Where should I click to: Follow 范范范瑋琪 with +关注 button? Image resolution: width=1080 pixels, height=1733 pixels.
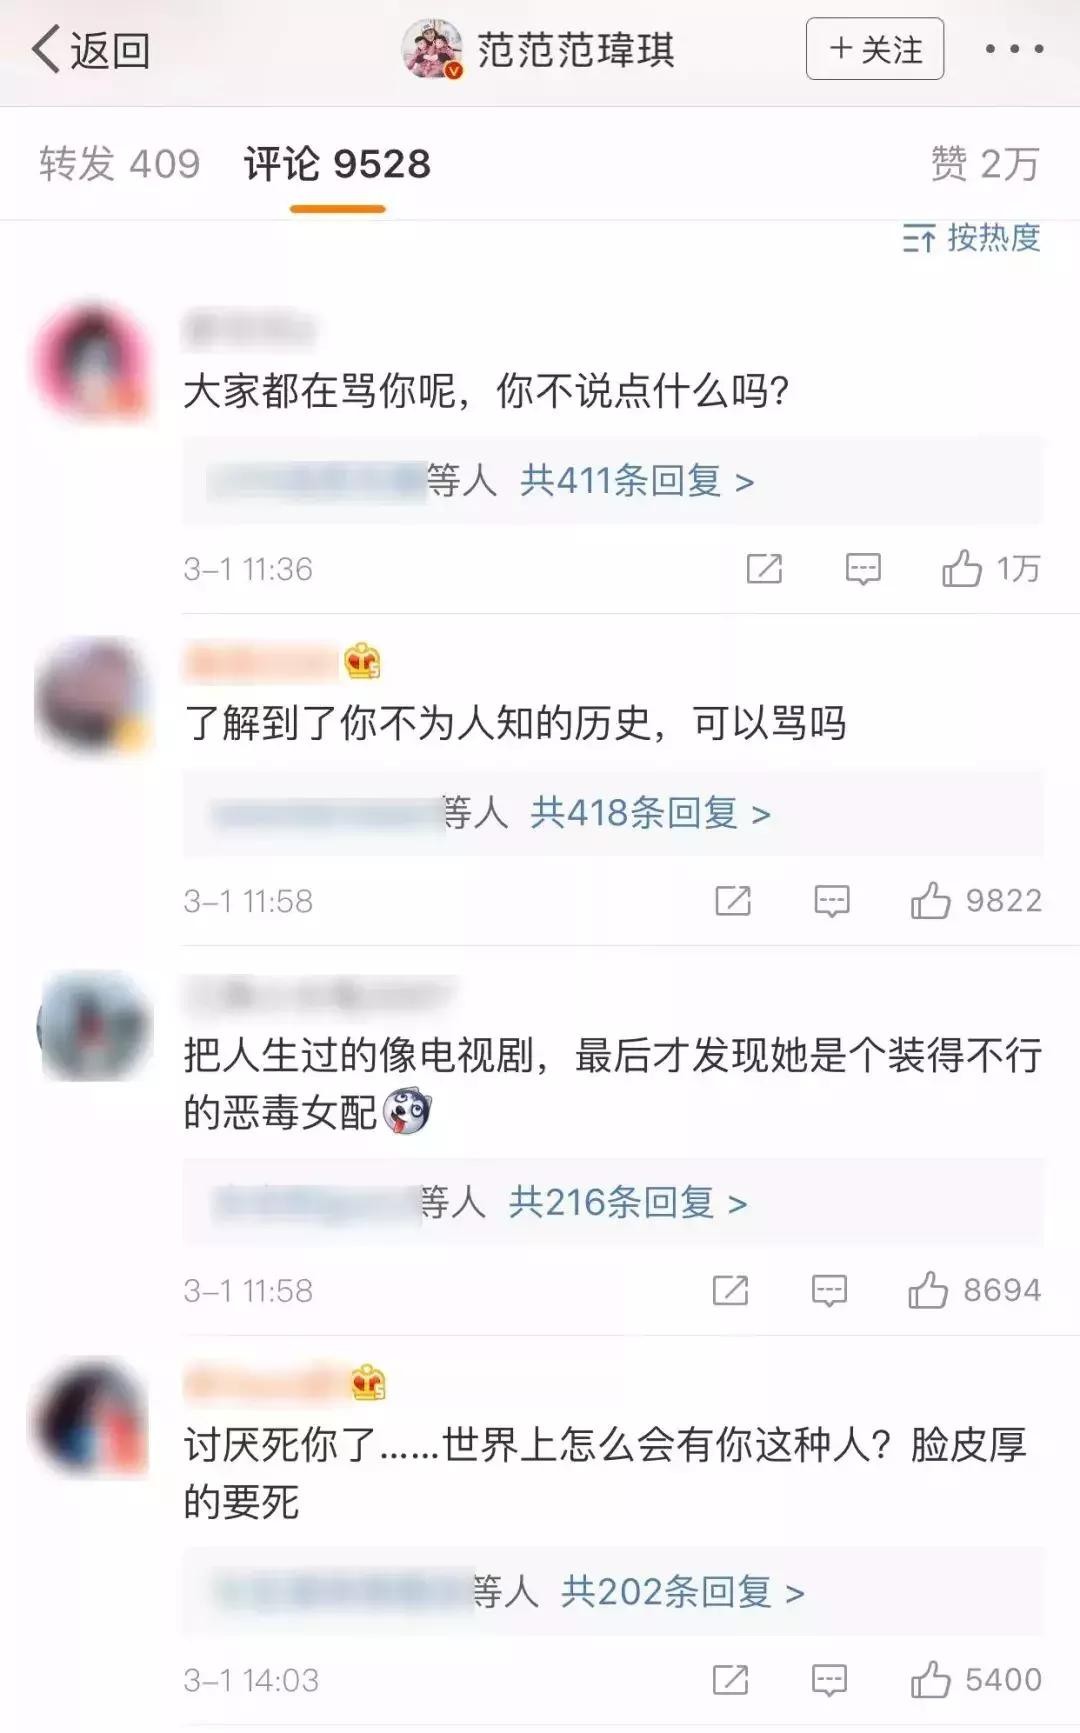[x=875, y=49]
